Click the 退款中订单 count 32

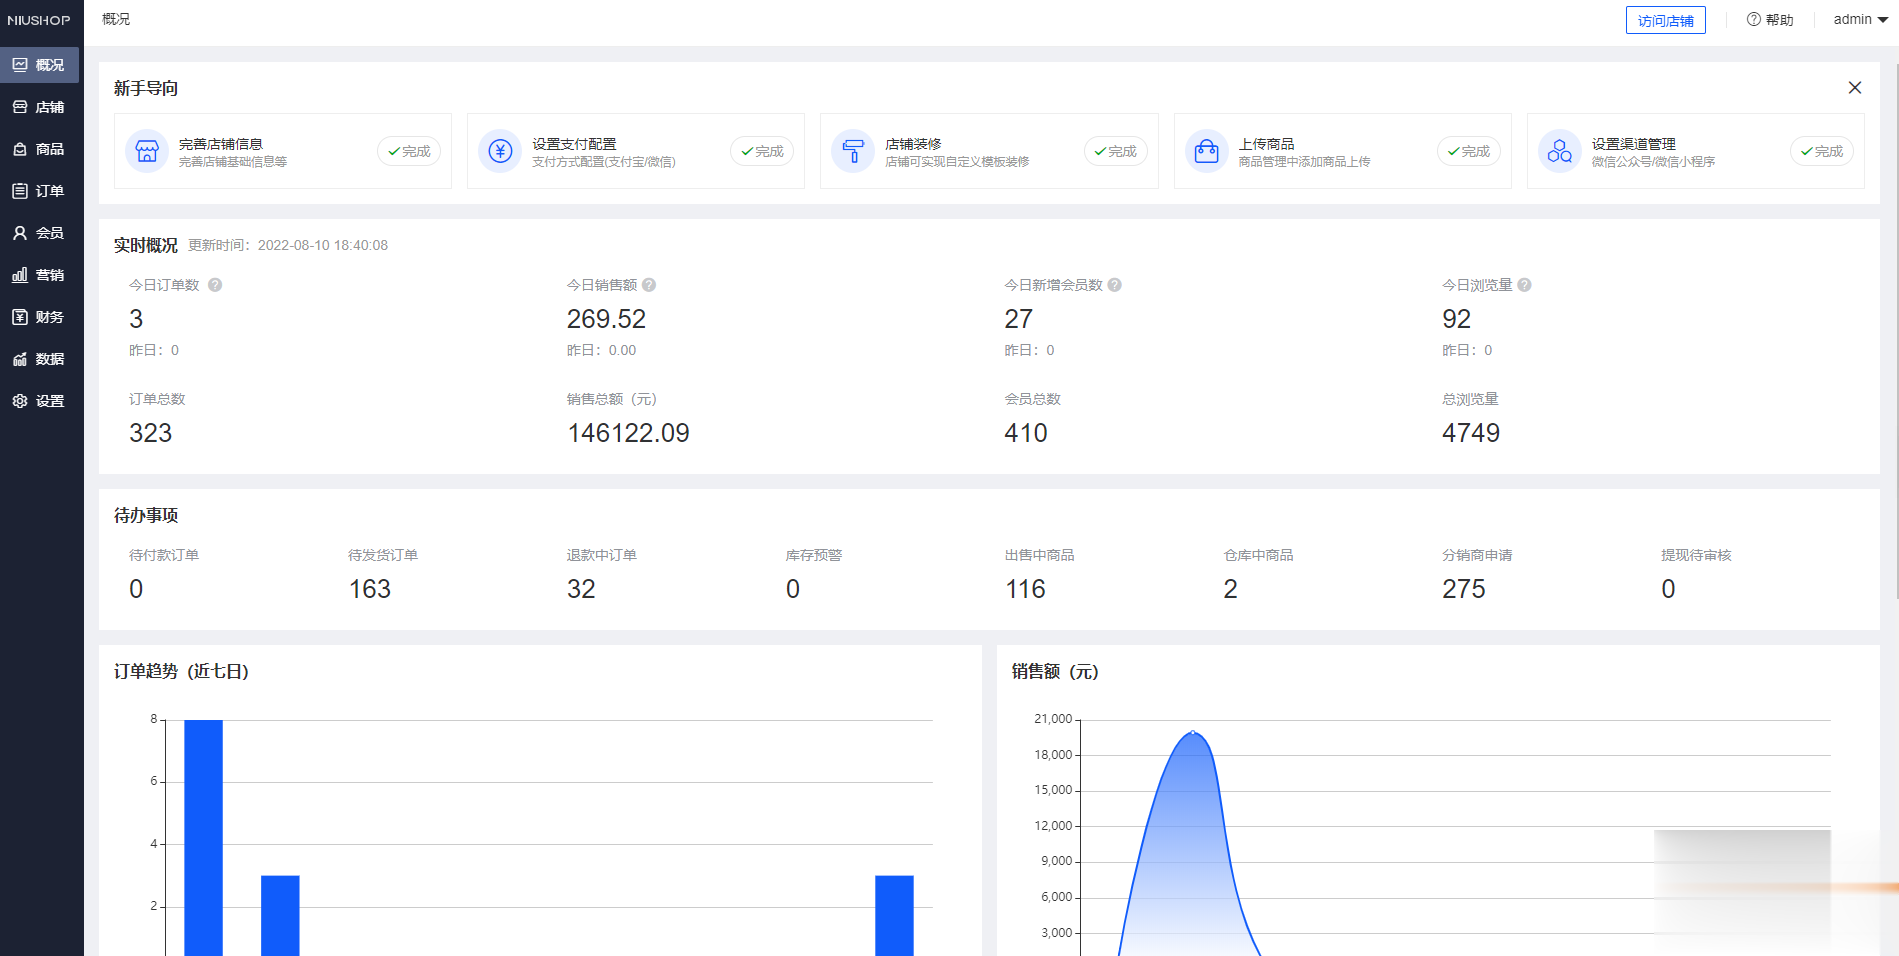pyautogui.click(x=581, y=589)
